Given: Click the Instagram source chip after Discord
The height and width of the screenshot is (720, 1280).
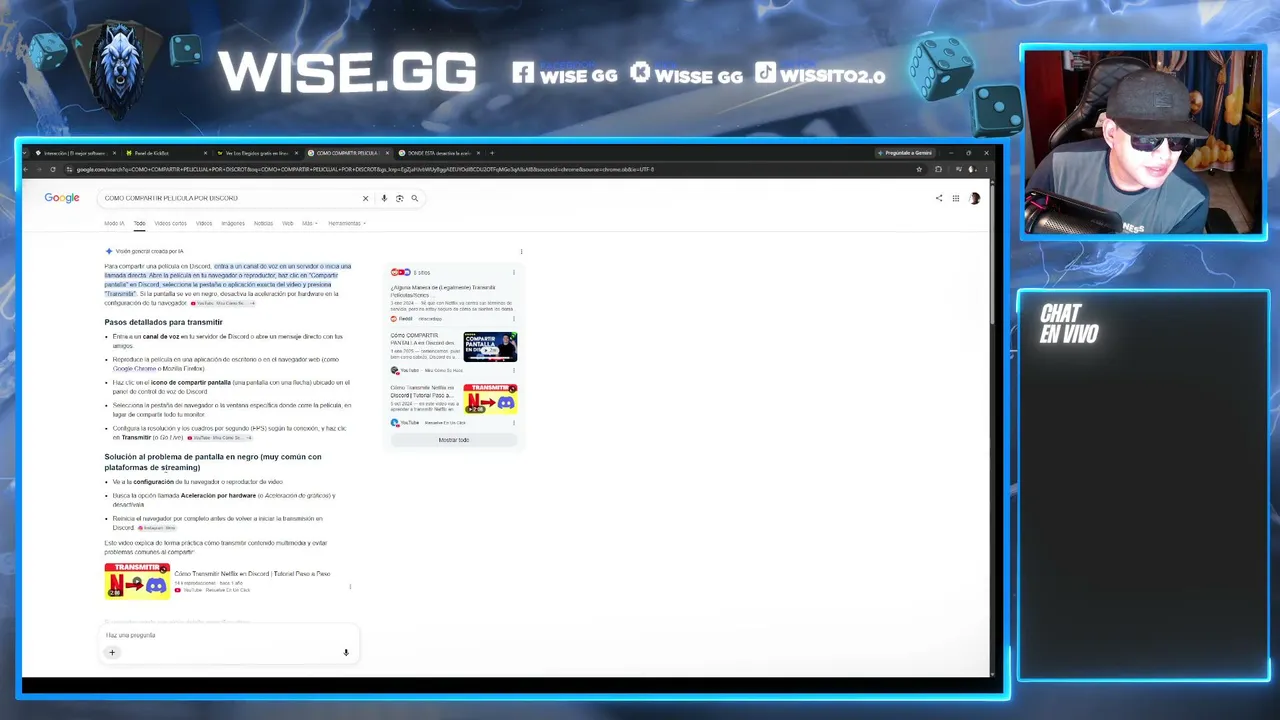Looking at the screenshot, I should [x=157, y=528].
